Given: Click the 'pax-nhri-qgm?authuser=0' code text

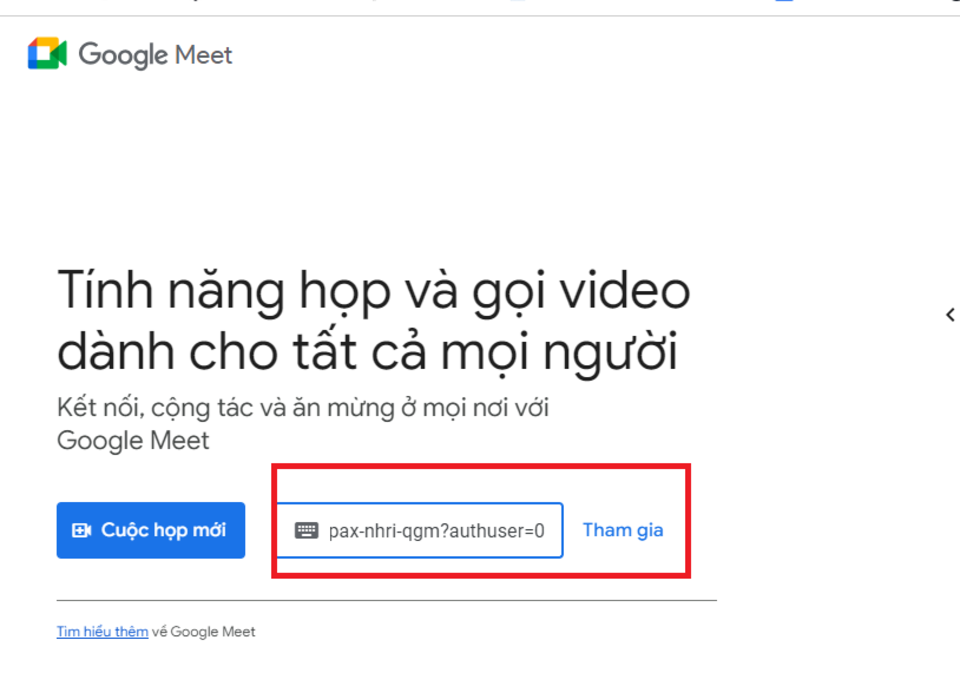Looking at the screenshot, I should [x=436, y=531].
